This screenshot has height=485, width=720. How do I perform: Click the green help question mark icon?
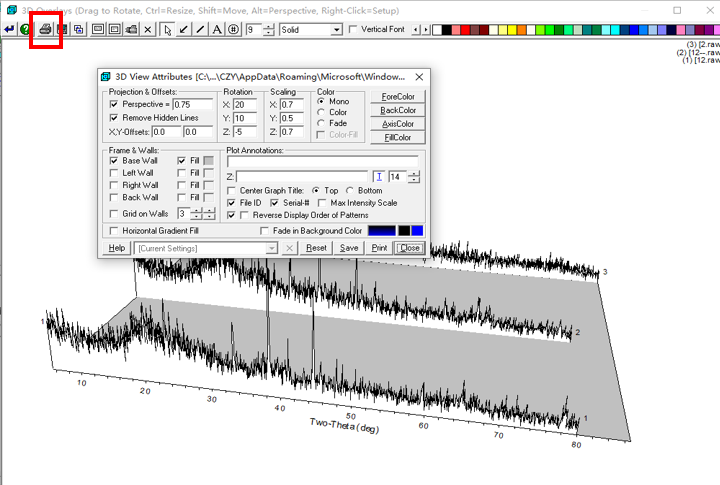coord(25,29)
